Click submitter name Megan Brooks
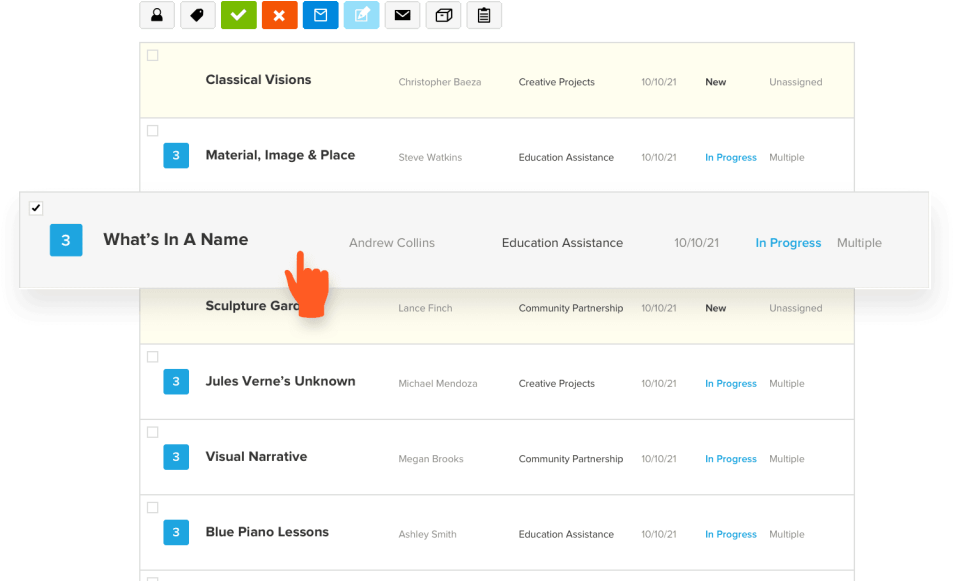The image size is (953, 581). coord(430,459)
